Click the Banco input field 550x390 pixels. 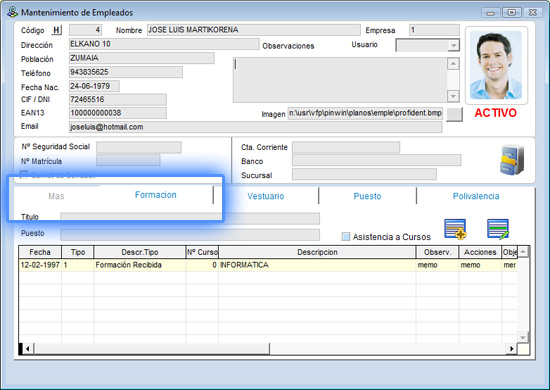[x=376, y=160]
